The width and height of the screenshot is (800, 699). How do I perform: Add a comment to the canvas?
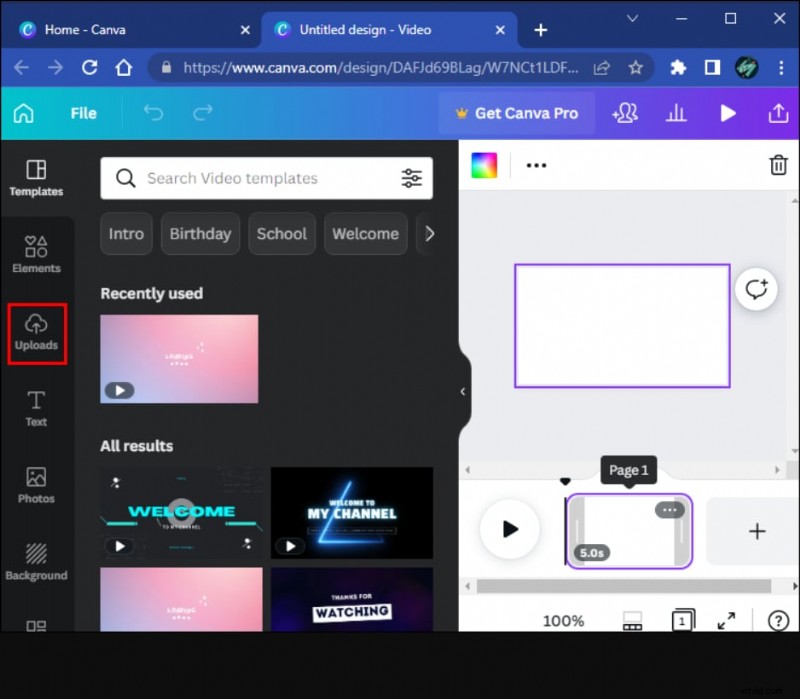[757, 289]
